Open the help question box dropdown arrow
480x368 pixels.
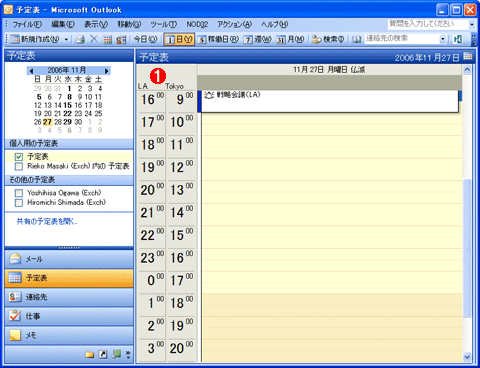[x=472, y=24]
